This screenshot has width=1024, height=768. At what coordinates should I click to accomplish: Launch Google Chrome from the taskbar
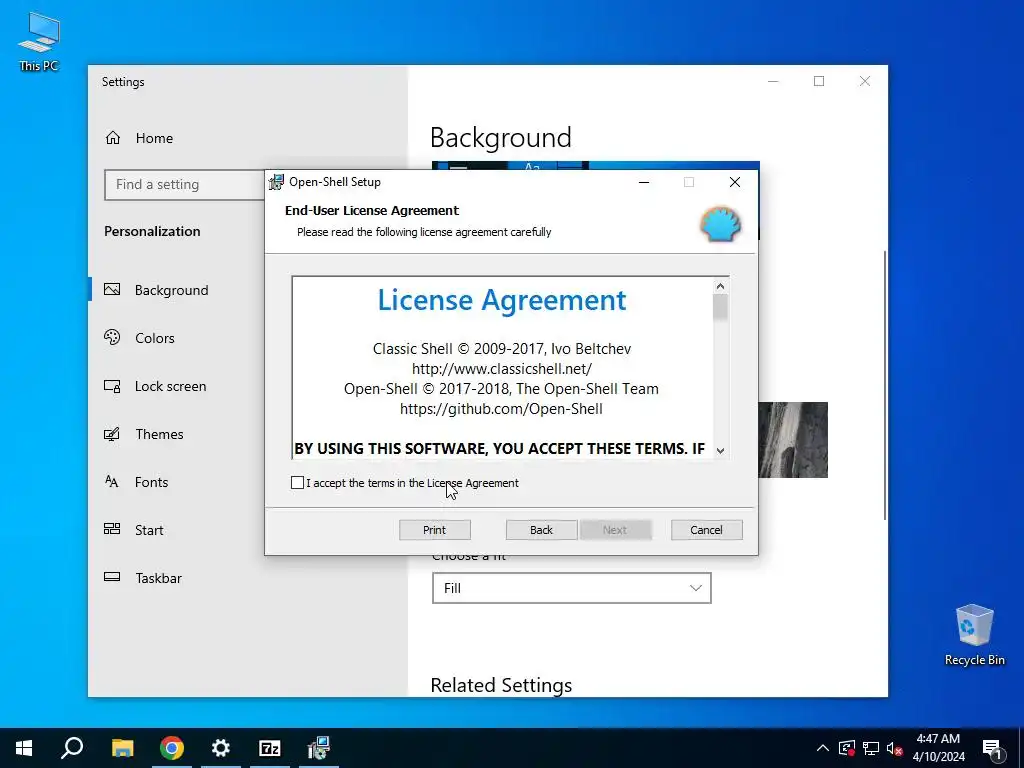(172, 748)
